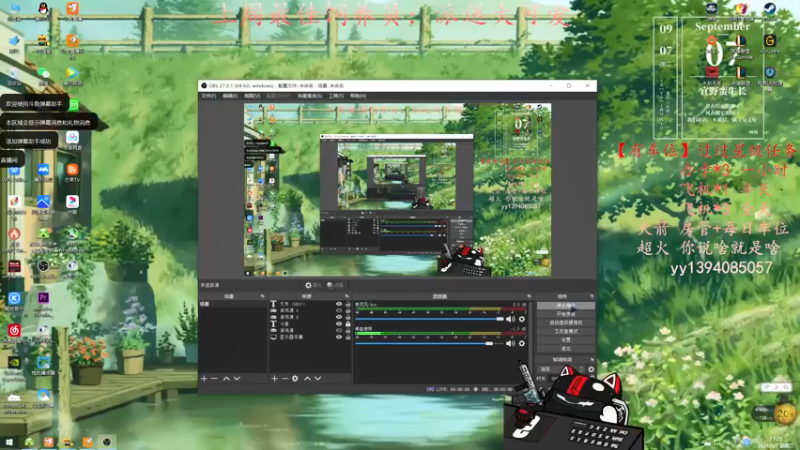Toggle lock on the Game Capture 2 source
Image resolution: width=800 pixels, height=450 pixels.
pyautogui.click(x=348, y=317)
